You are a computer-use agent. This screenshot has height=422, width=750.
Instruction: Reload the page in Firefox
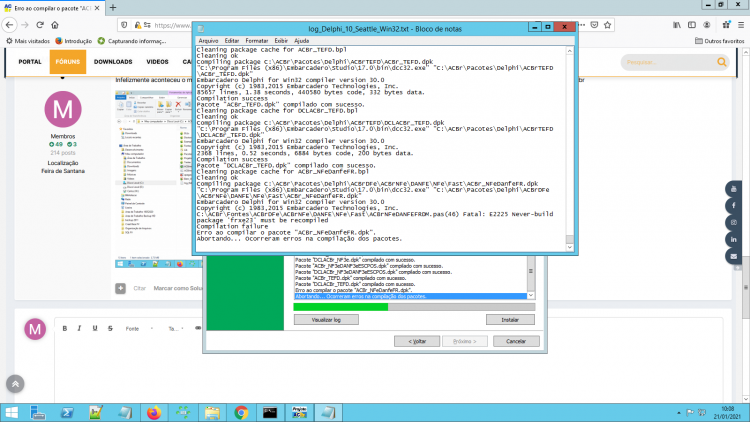[40, 25]
